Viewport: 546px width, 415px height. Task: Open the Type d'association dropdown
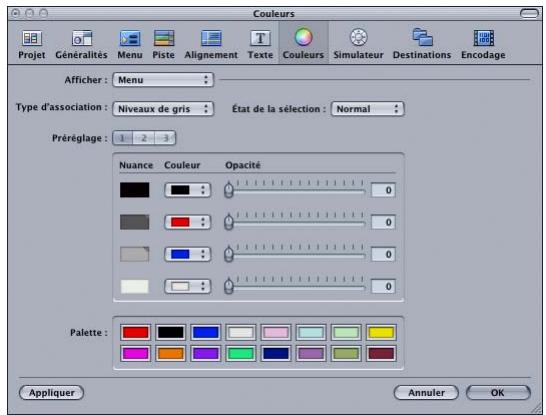coord(163,109)
